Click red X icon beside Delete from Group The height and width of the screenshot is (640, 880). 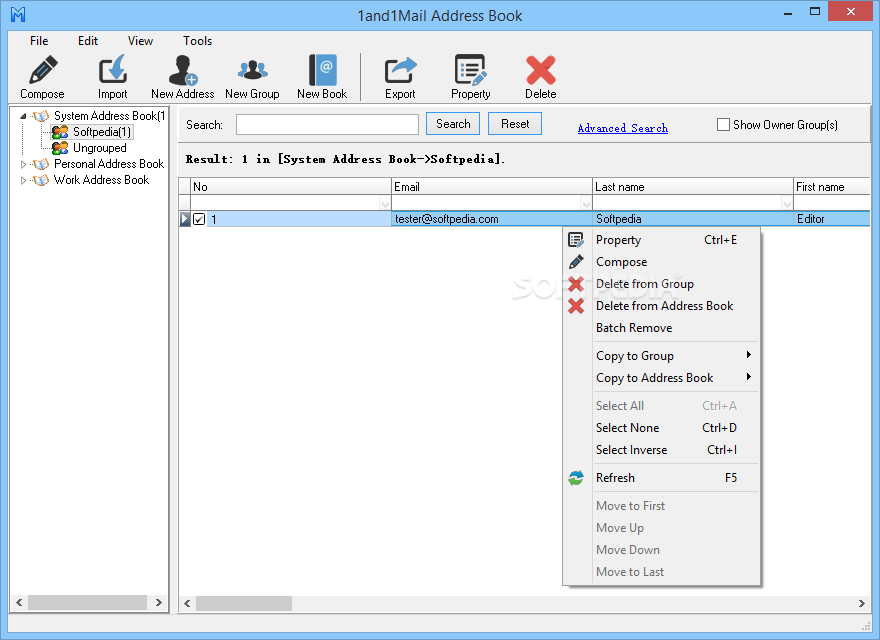point(576,284)
